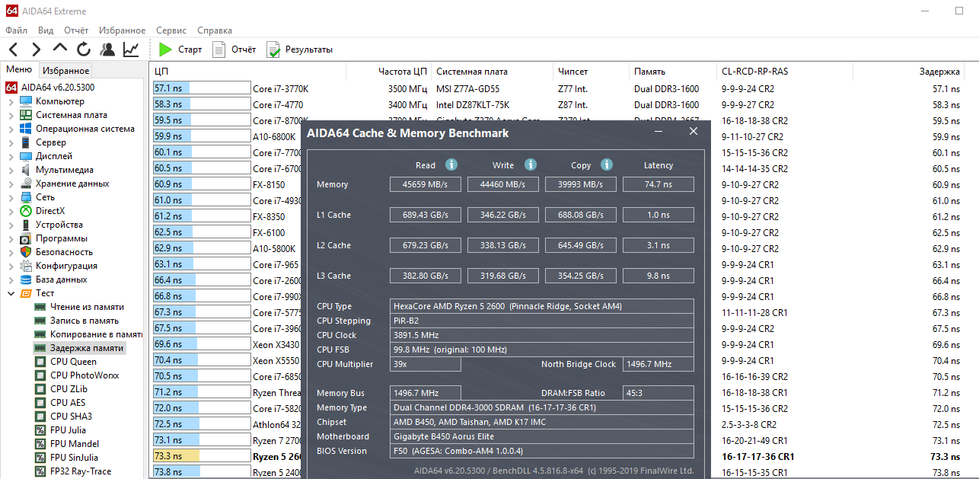
Task: Click the Memory Latency 74.7 ns field
Action: (x=658, y=184)
